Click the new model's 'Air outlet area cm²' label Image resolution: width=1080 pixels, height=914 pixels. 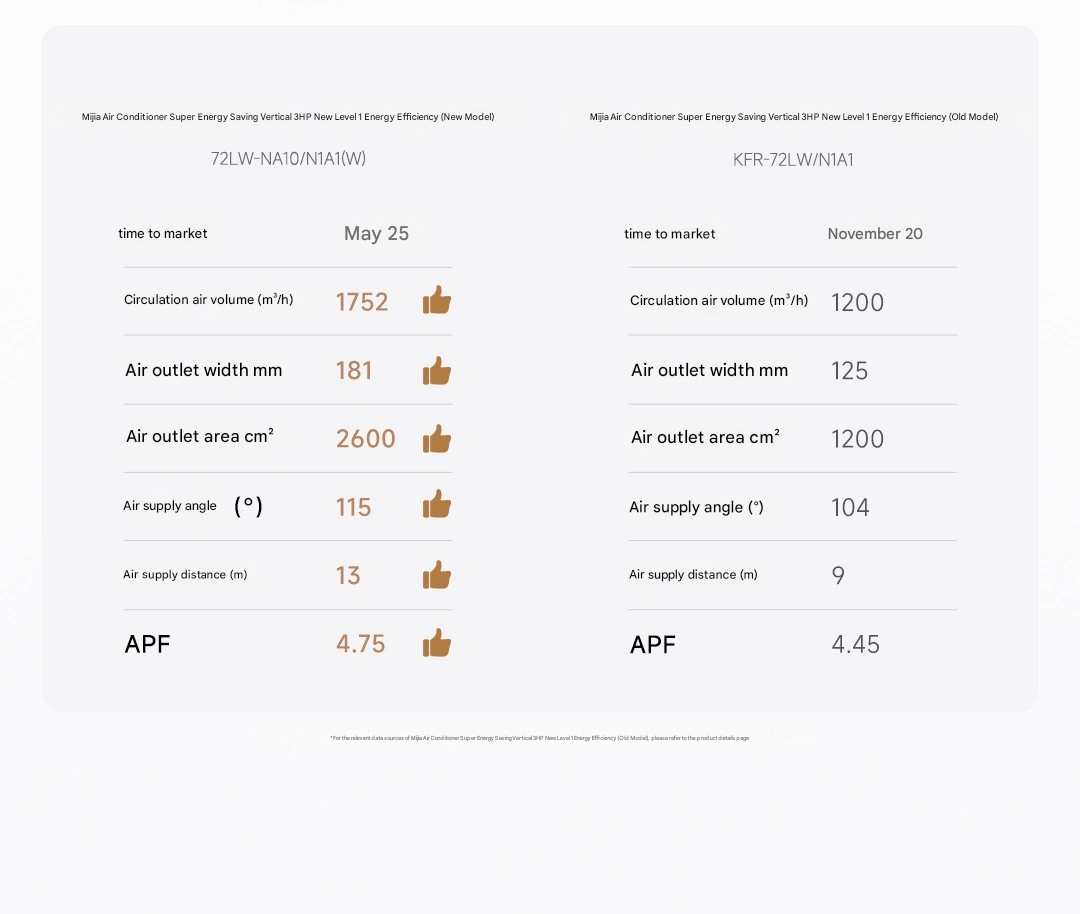[200, 436]
